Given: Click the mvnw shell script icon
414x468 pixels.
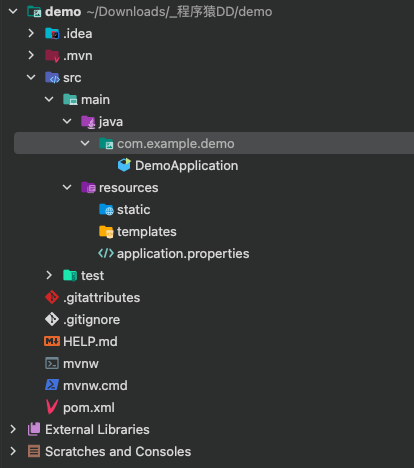Looking at the screenshot, I should (52, 363).
